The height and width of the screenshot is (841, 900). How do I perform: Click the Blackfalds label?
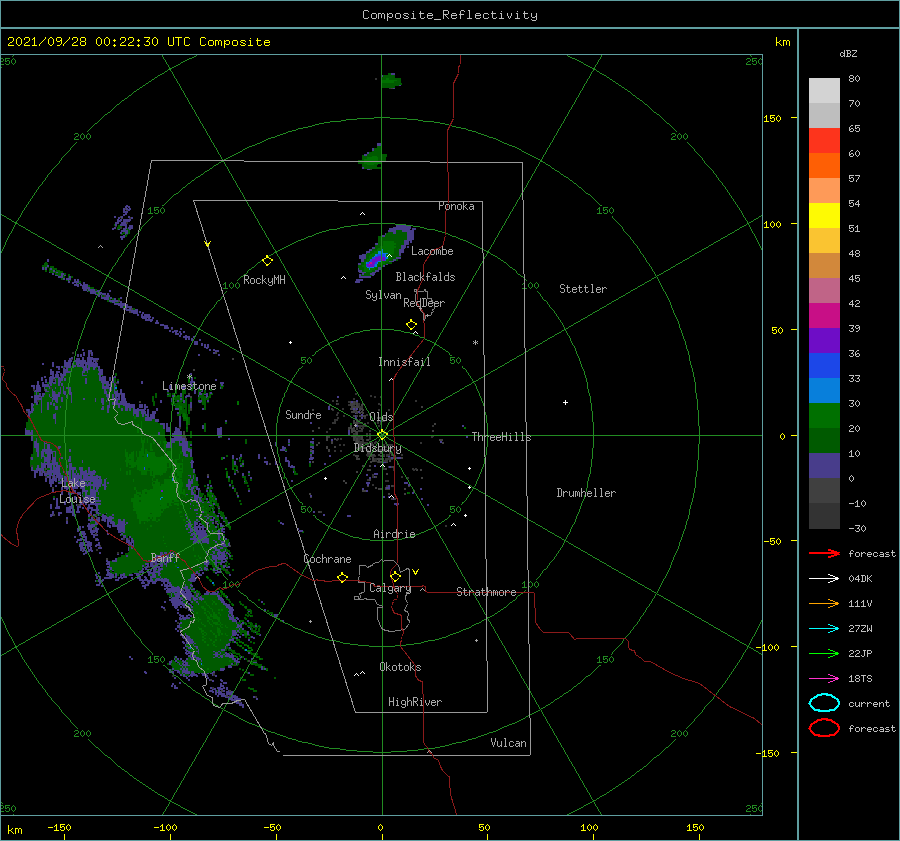coord(425,277)
